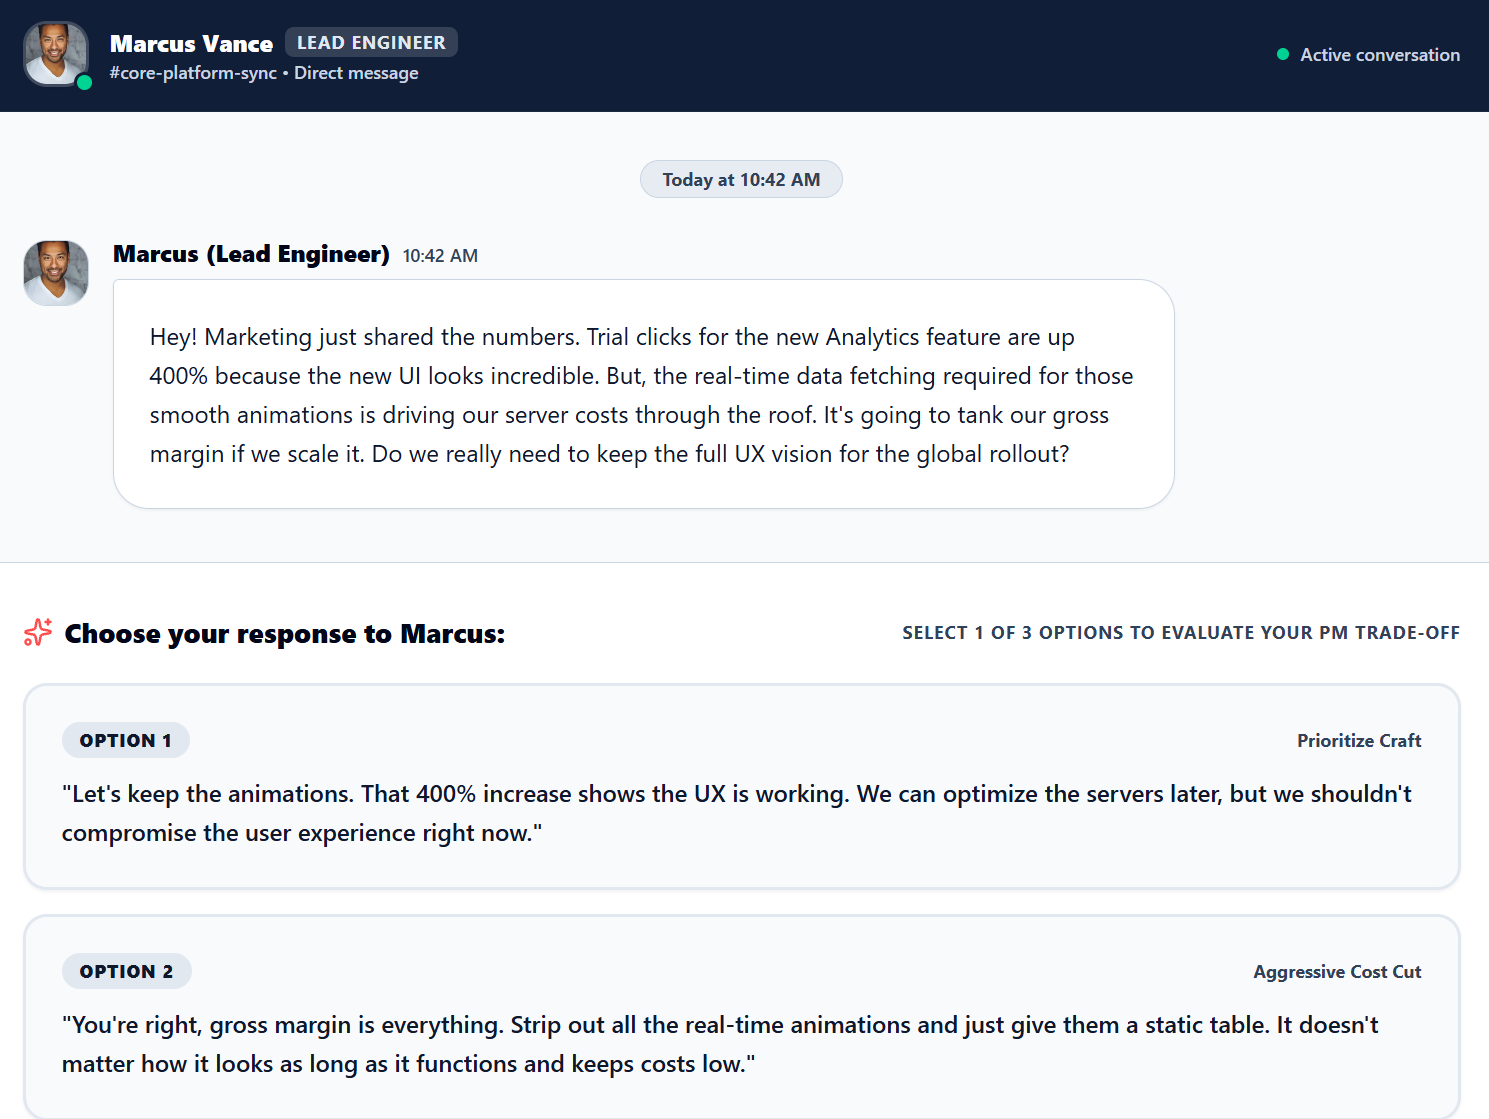The width and height of the screenshot is (1489, 1119).
Task: Click the sender name Marcus (Lead Engineer)
Action: coord(251,254)
